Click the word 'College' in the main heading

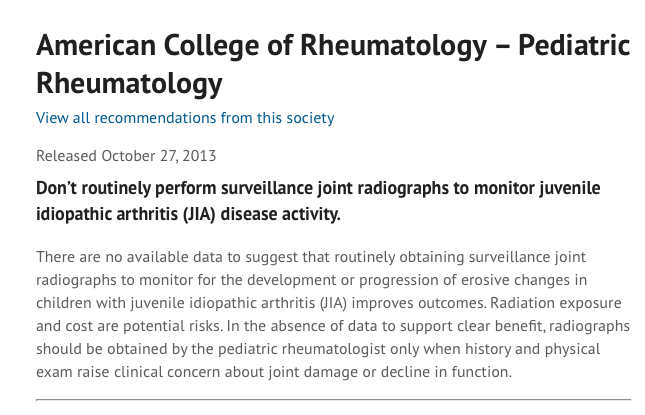pyautogui.click(x=211, y=46)
